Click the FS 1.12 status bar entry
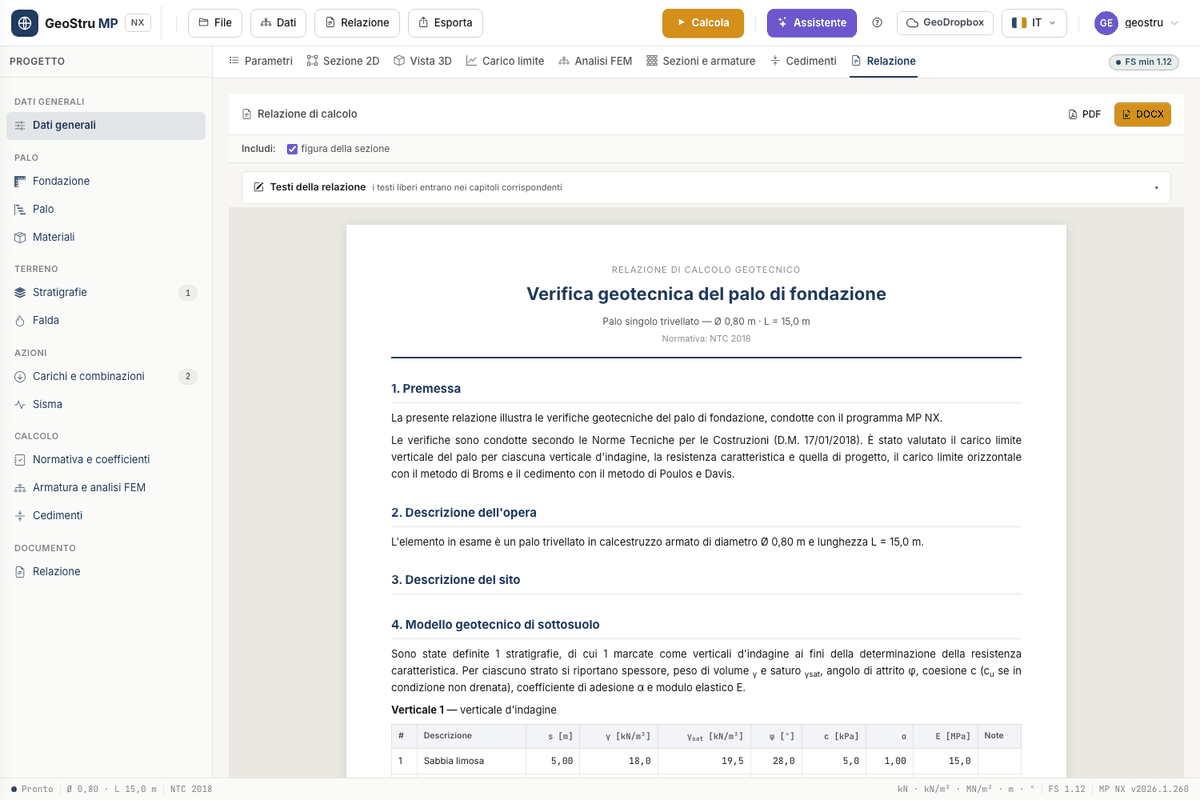1200x800 pixels. [x=1066, y=789]
